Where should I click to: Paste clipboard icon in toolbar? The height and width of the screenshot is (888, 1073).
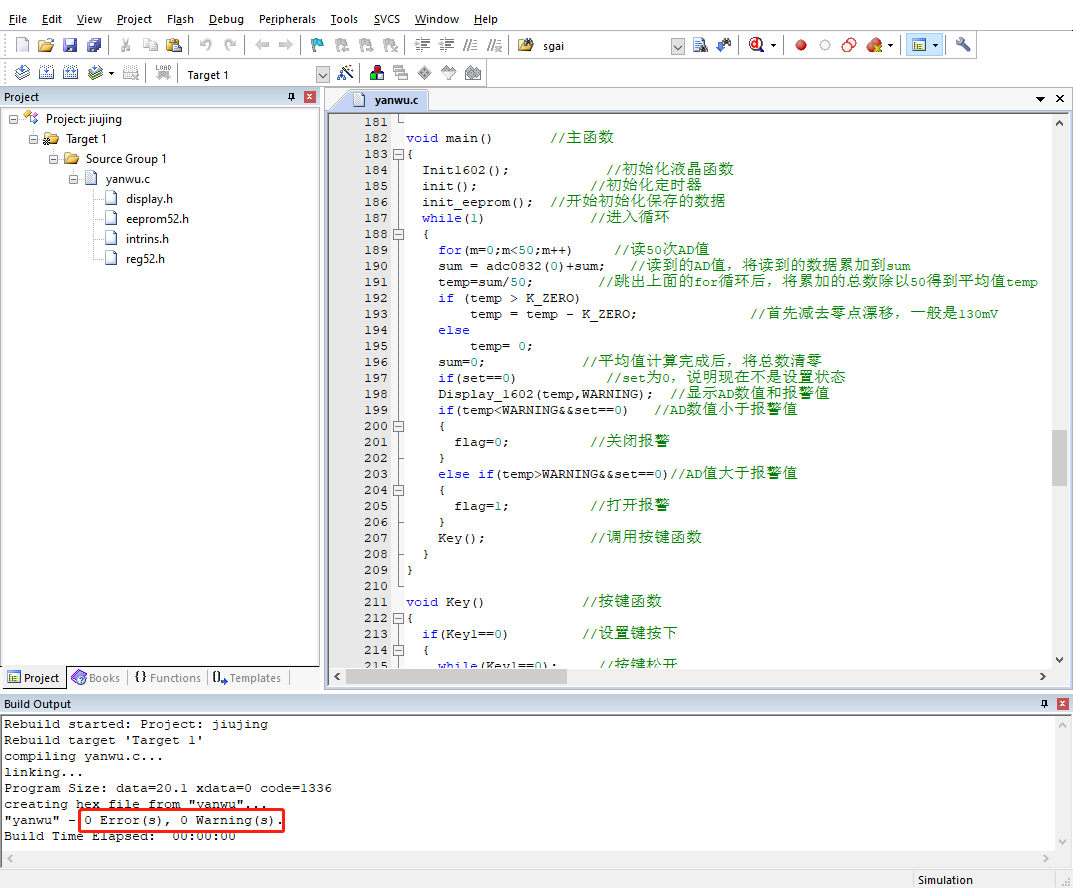click(174, 46)
